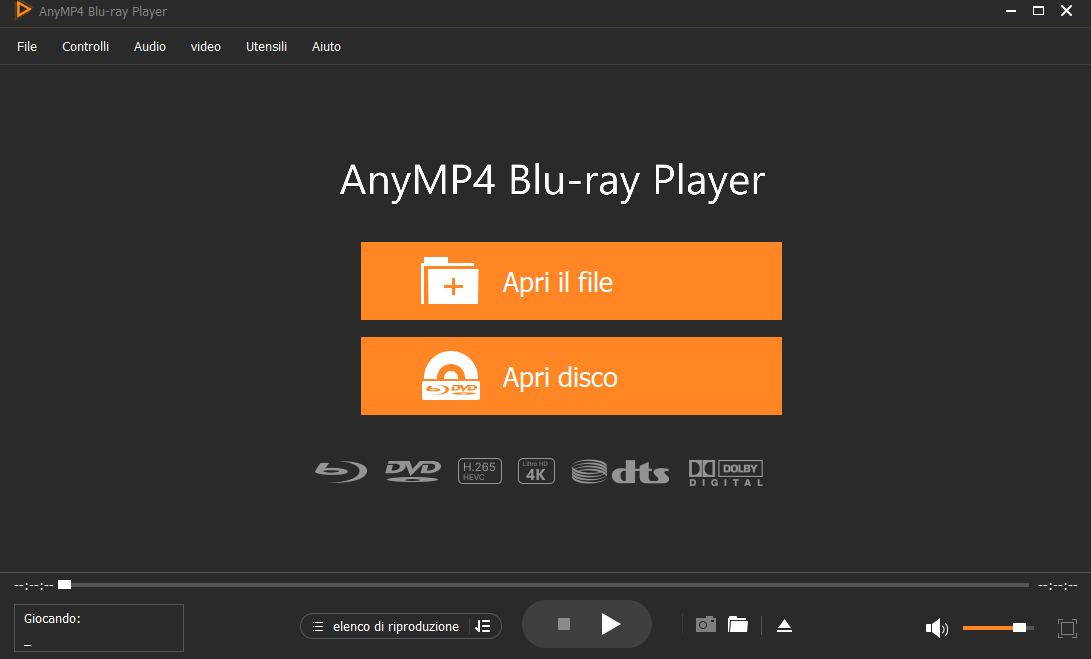Click the playback progress bar
1091x659 pixels.
(x=543, y=585)
